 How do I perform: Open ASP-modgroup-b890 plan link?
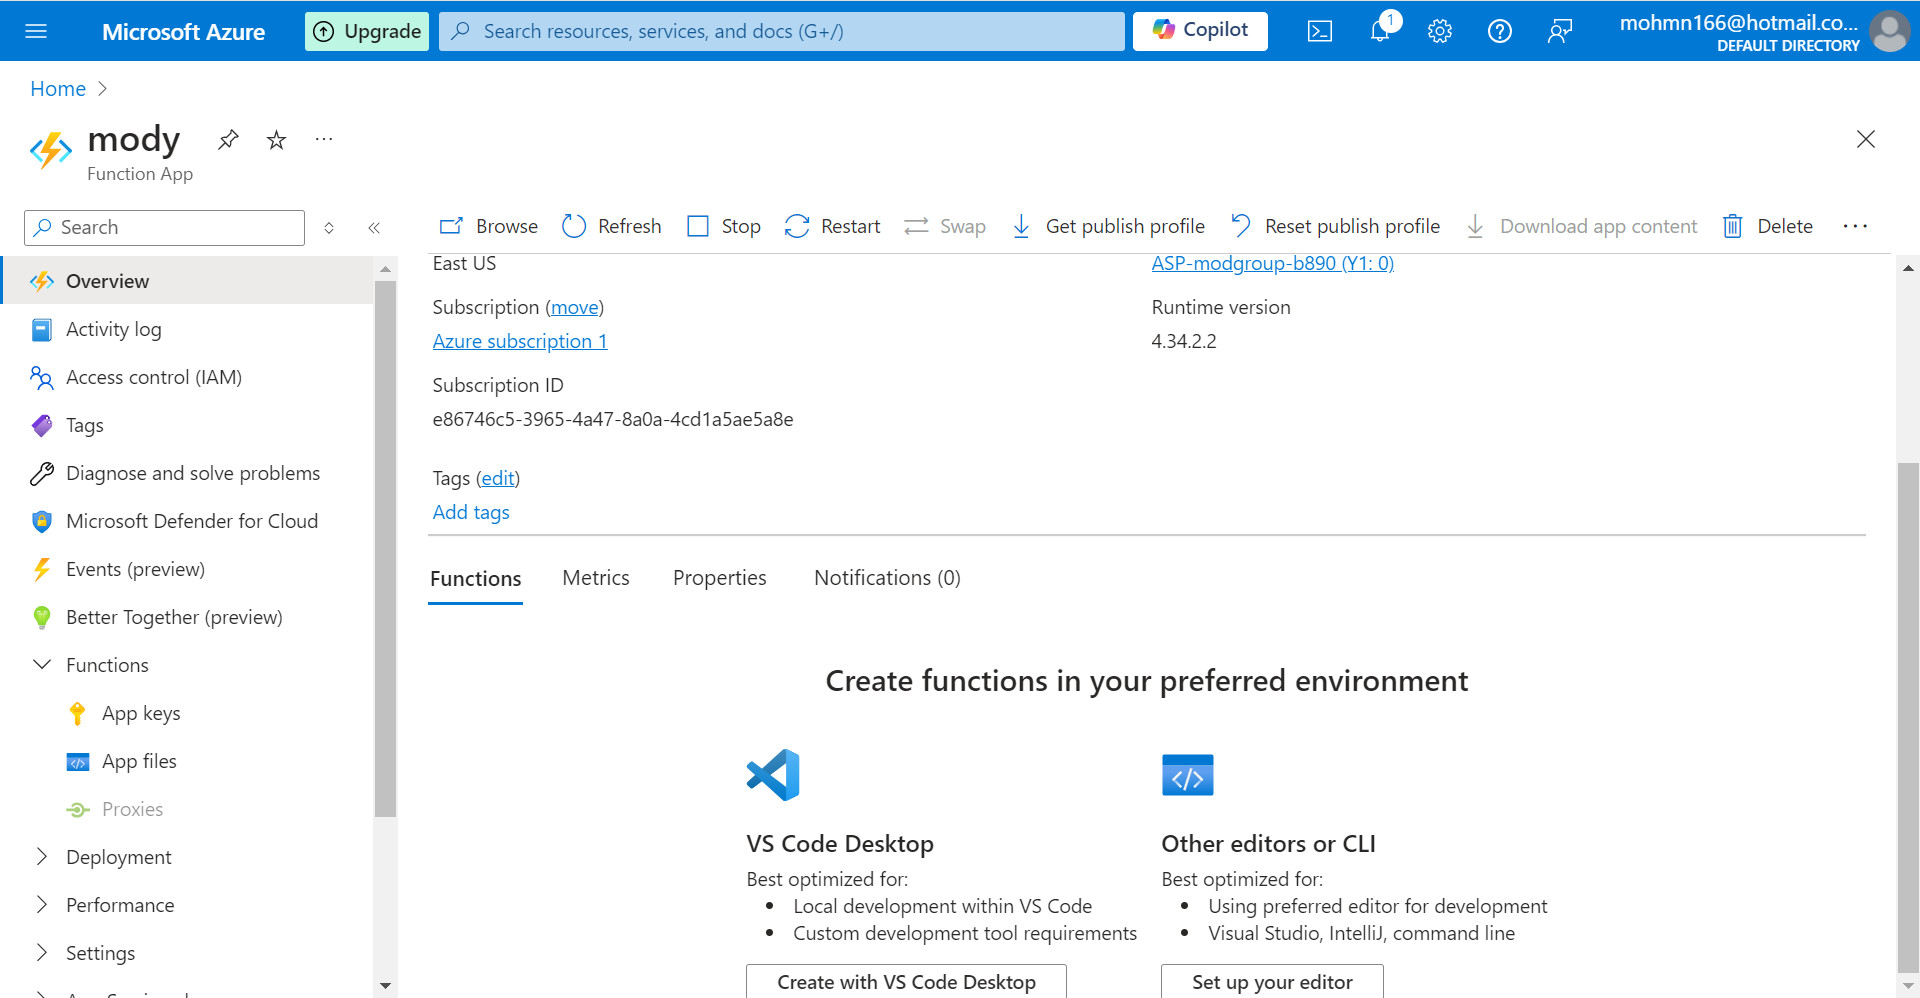click(x=1272, y=263)
